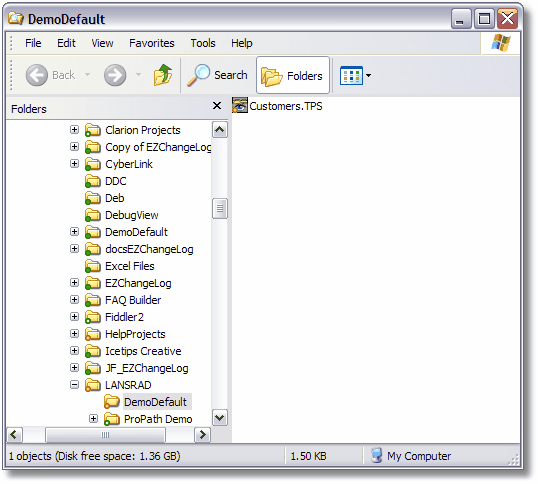
Task: Expand Copy of EZChangeLog folder
Action: point(74,146)
